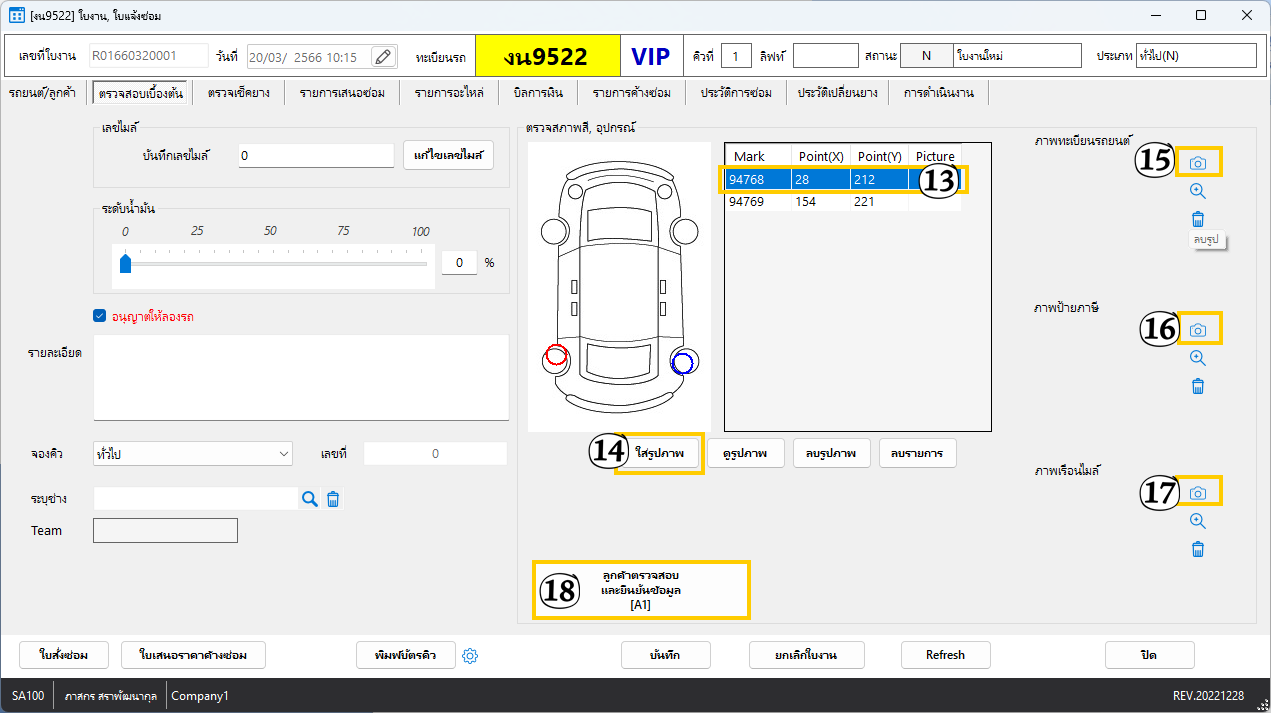Toggle อนุญาตให้ลองรถ checkbox
The height and width of the screenshot is (713, 1271).
[100, 316]
